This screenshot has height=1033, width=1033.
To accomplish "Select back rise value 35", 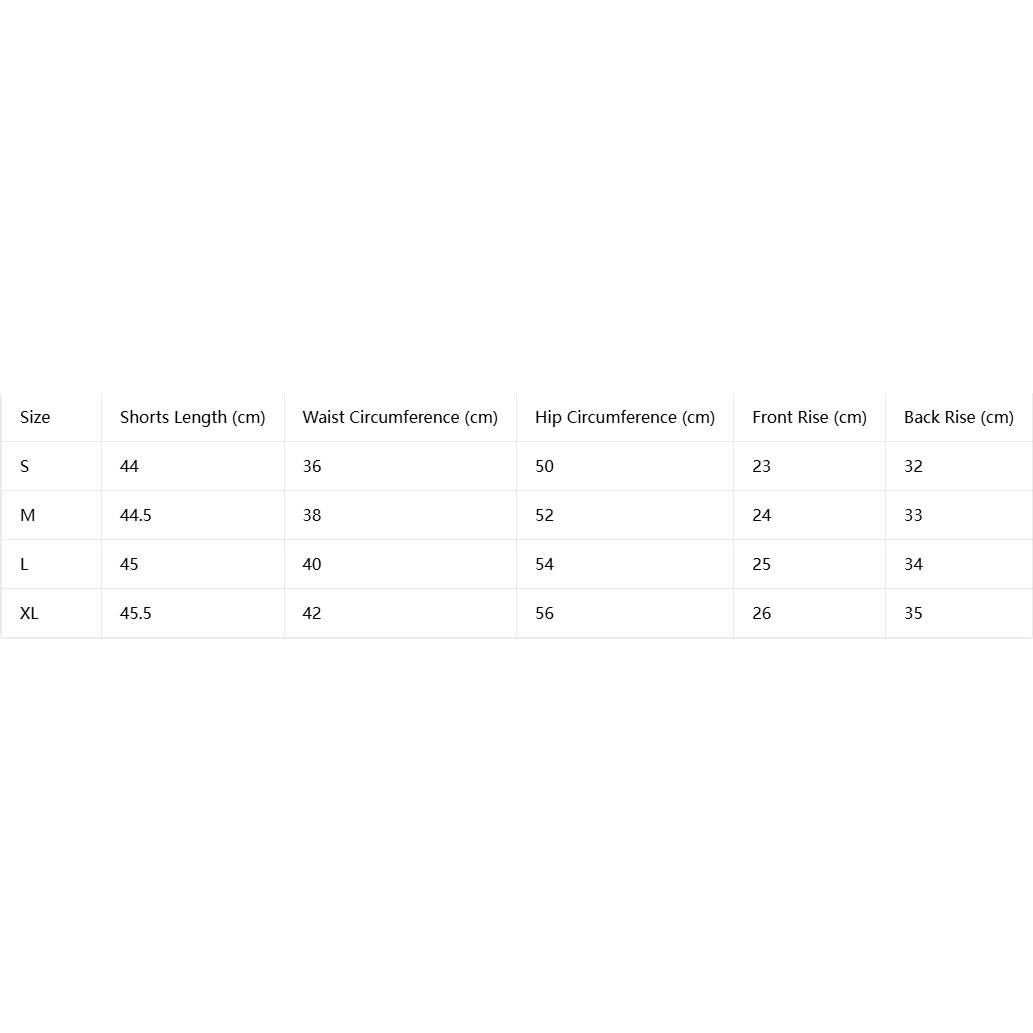I will [x=913, y=613].
